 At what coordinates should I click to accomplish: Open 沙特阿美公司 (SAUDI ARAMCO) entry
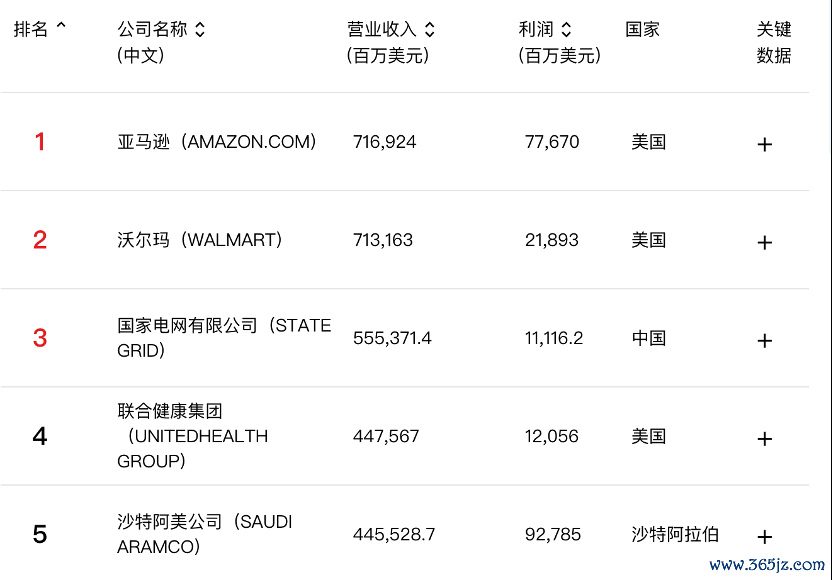[204, 534]
